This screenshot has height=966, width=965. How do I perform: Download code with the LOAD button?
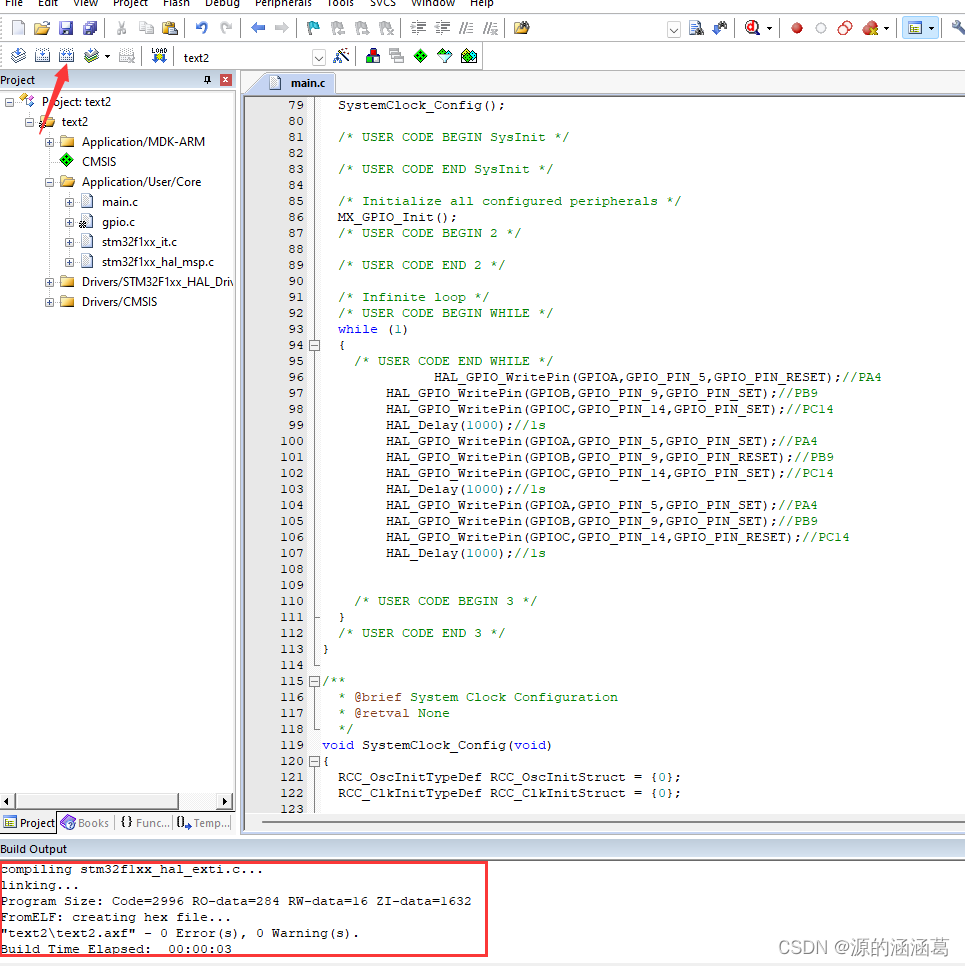(x=159, y=56)
